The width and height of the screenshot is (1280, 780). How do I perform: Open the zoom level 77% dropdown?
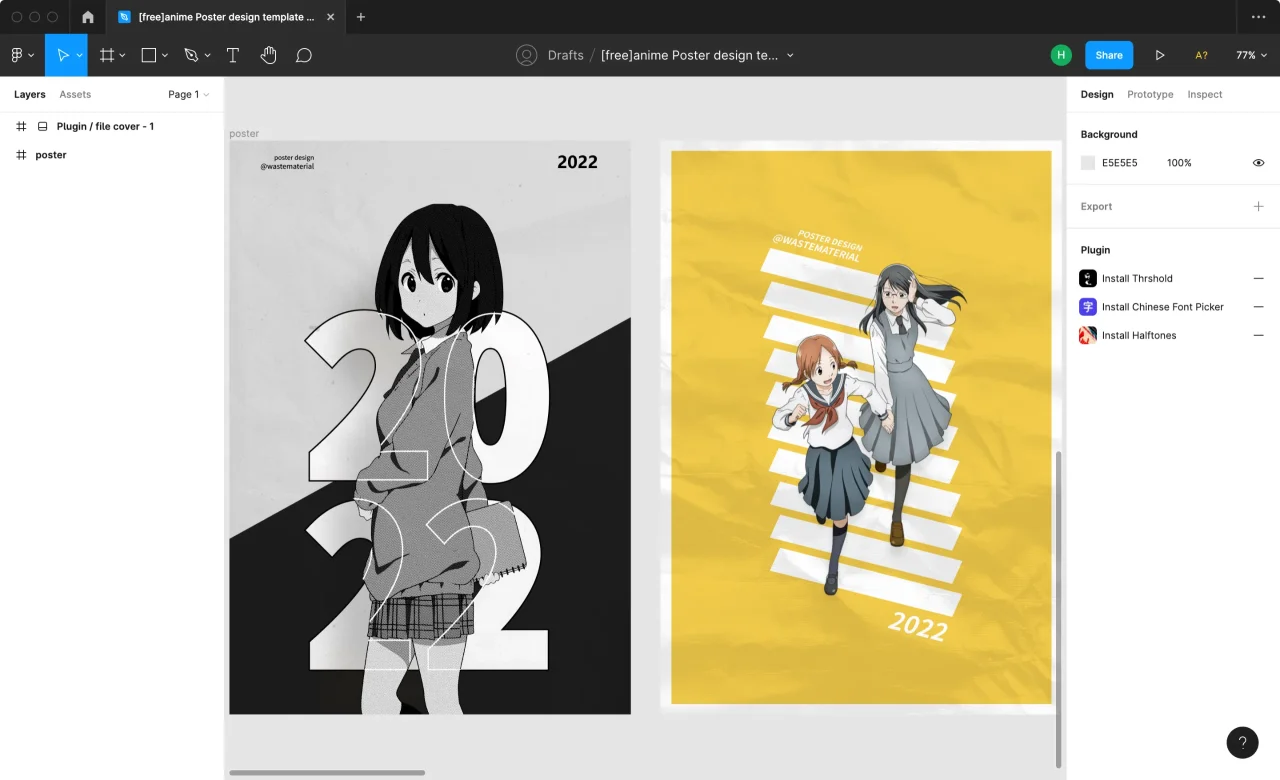1251,55
